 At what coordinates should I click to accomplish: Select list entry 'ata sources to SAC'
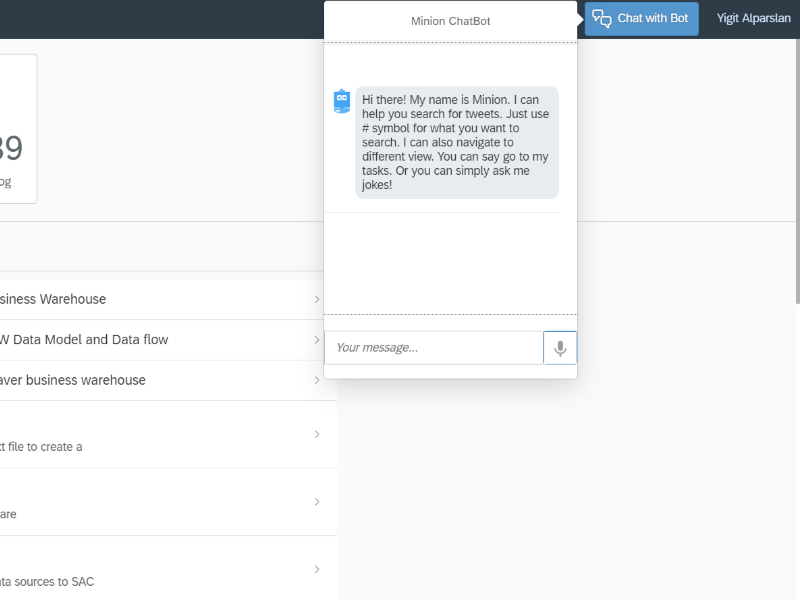click(x=50, y=580)
